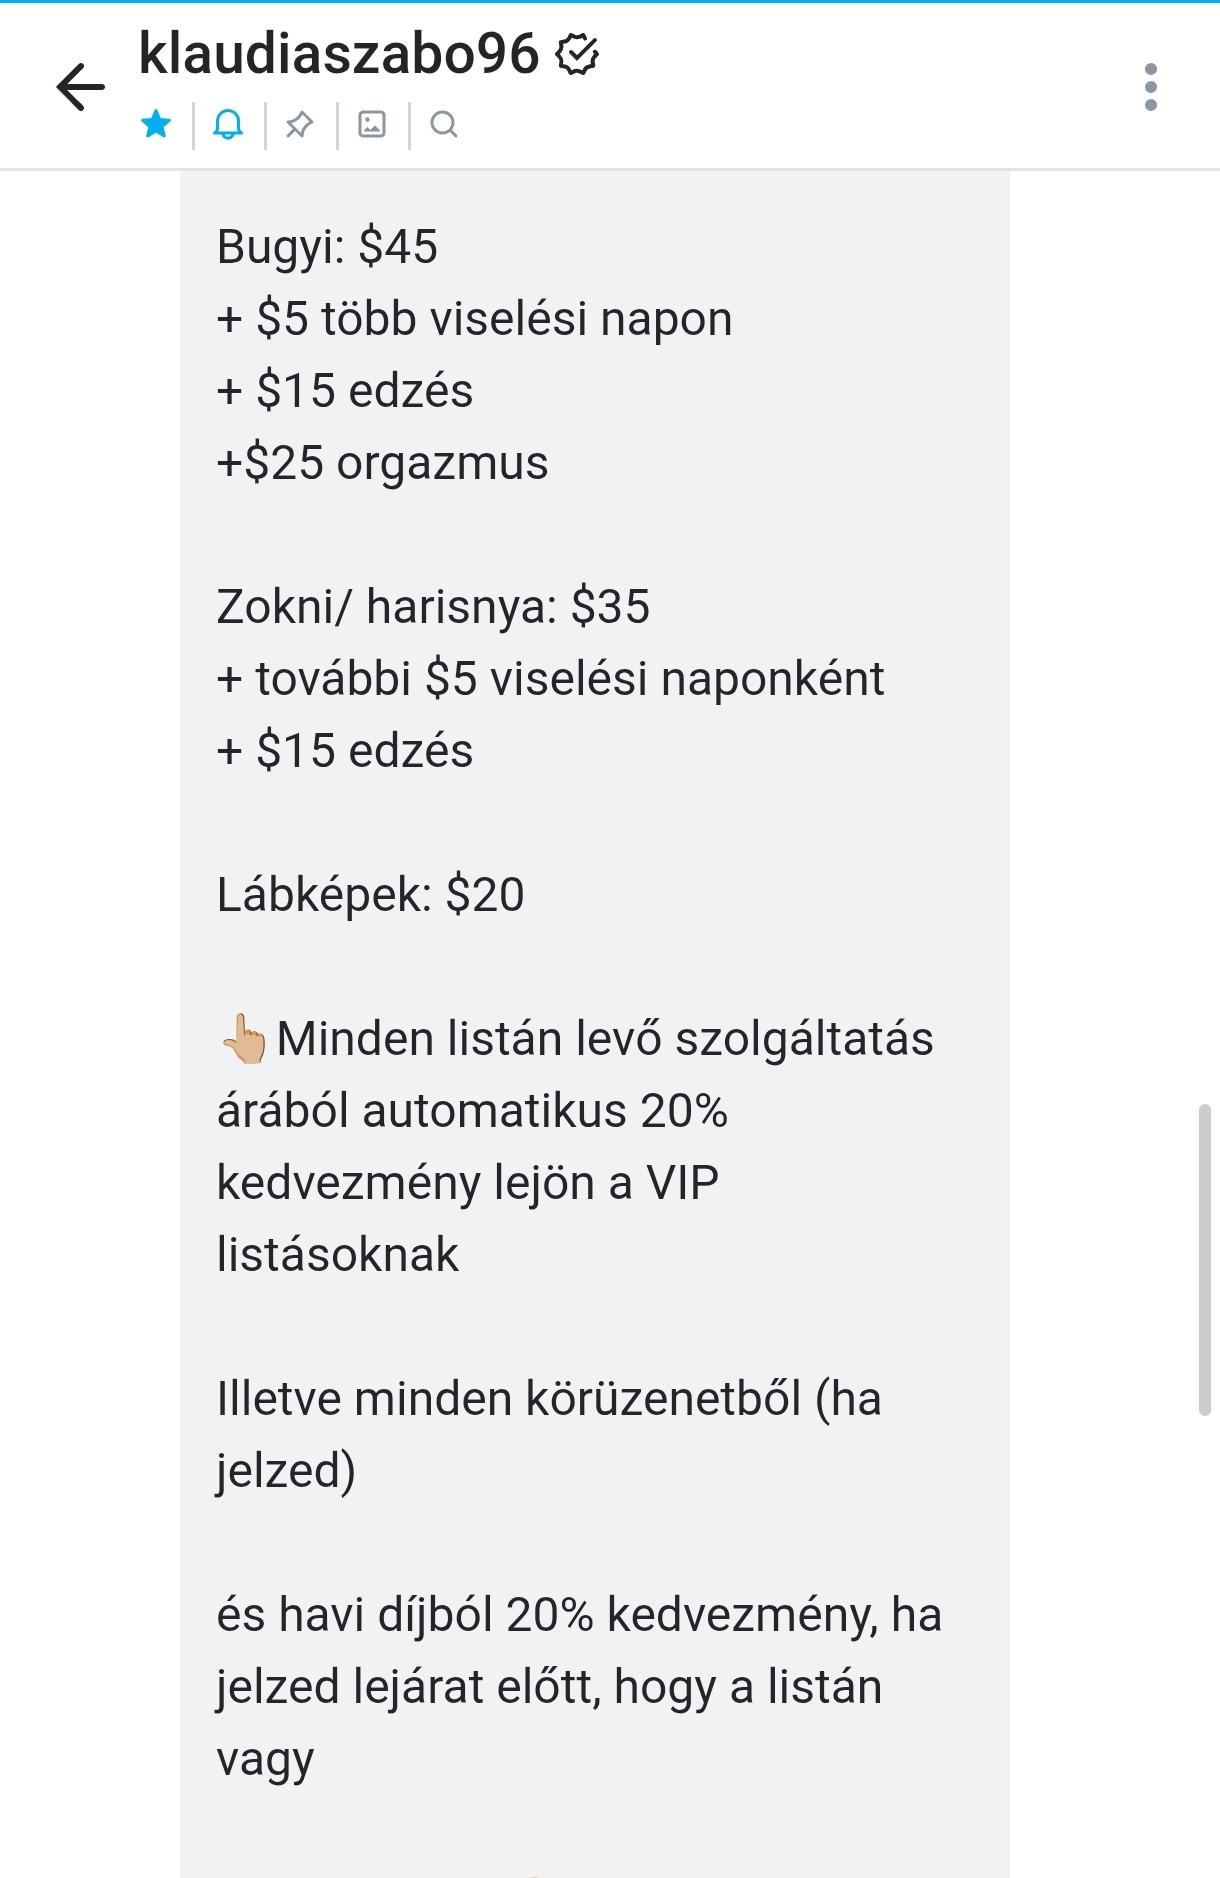Viewport: 1220px width, 1878px height.
Task: Tap the "+ további $5 viselési naponként" line
Action: click(550, 679)
